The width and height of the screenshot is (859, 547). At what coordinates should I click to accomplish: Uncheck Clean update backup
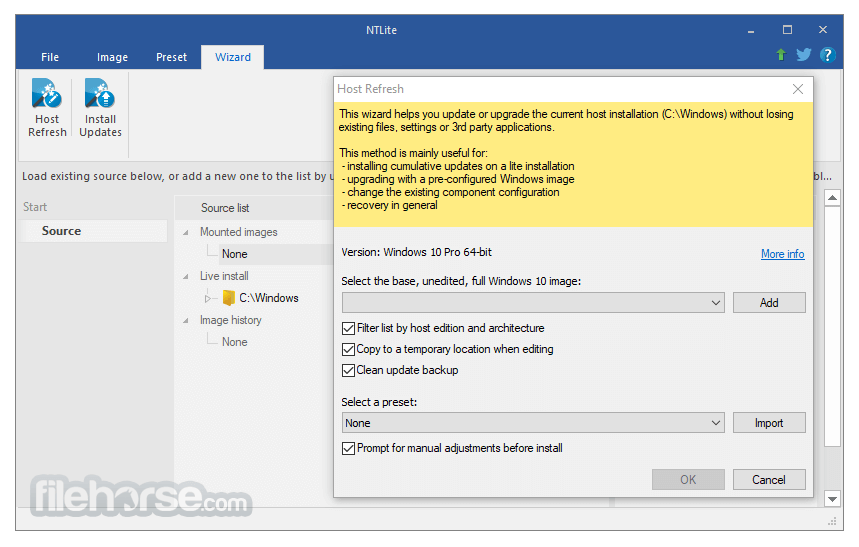pos(348,371)
